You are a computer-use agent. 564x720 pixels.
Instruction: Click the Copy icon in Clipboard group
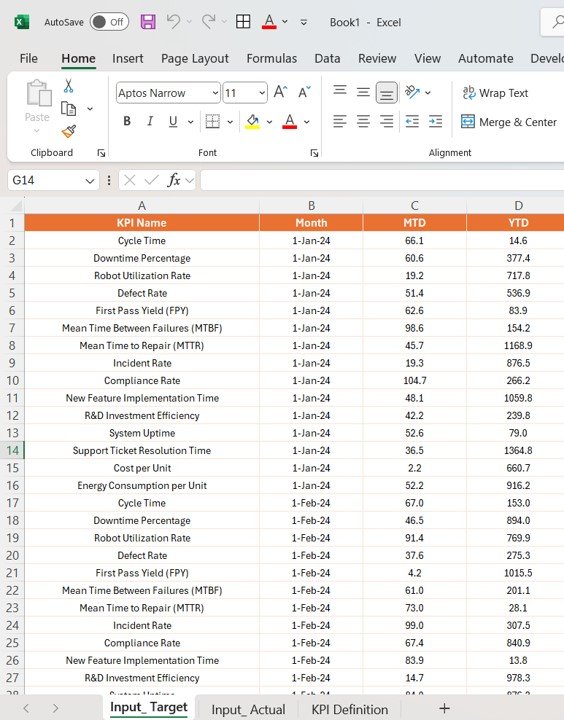tap(68, 109)
